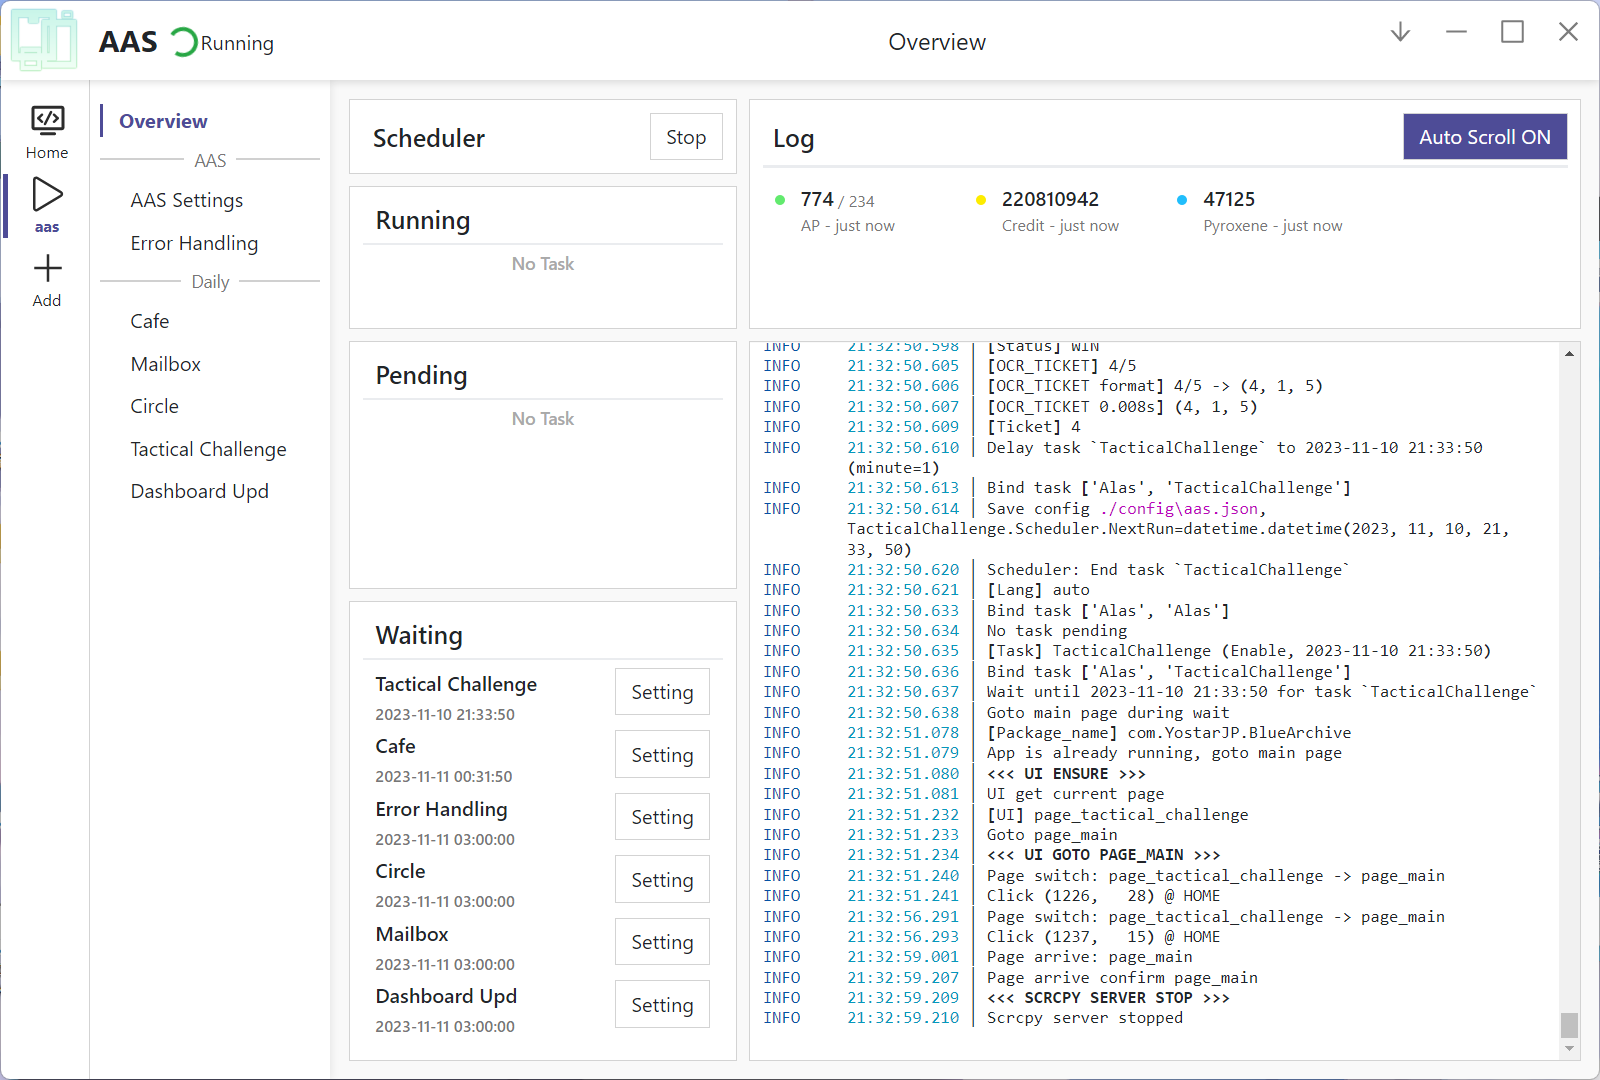Viewport: 1600px width, 1080px height.
Task: Open Setting for waiting Tactical Challenge task
Action: [x=662, y=692]
